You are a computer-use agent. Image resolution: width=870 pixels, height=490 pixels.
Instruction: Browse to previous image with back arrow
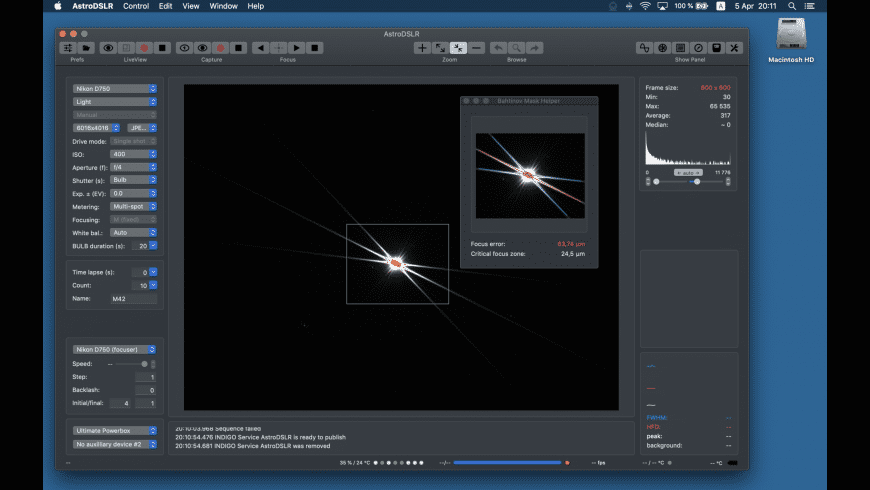498,48
